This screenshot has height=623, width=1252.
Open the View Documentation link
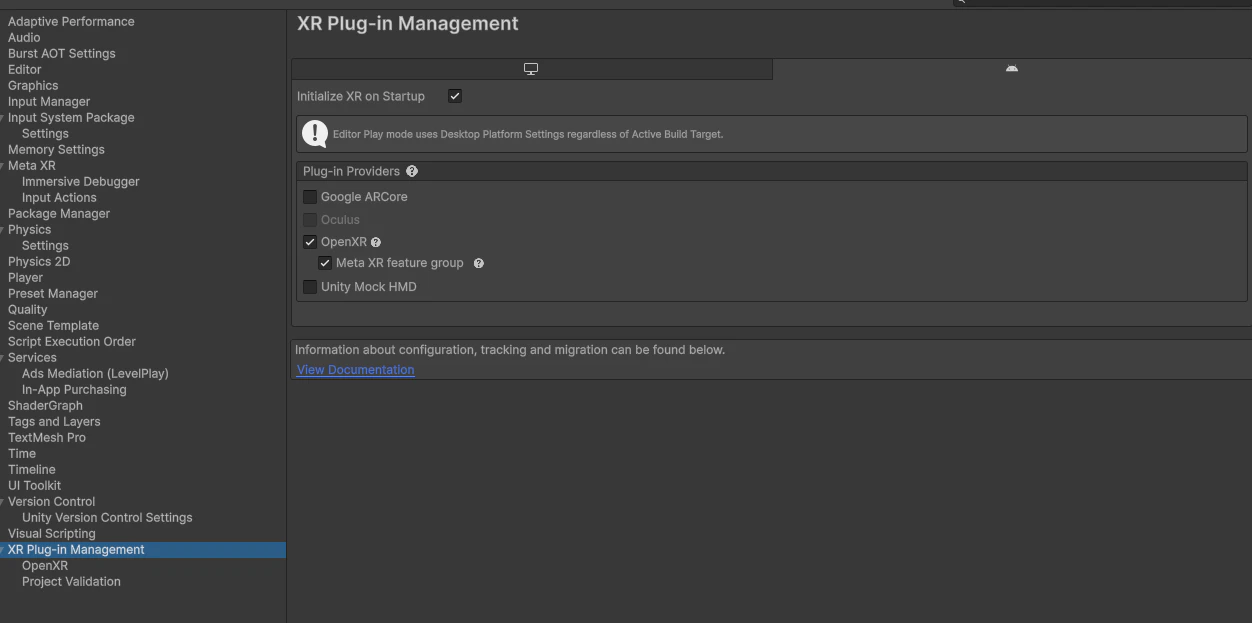click(x=355, y=370)
